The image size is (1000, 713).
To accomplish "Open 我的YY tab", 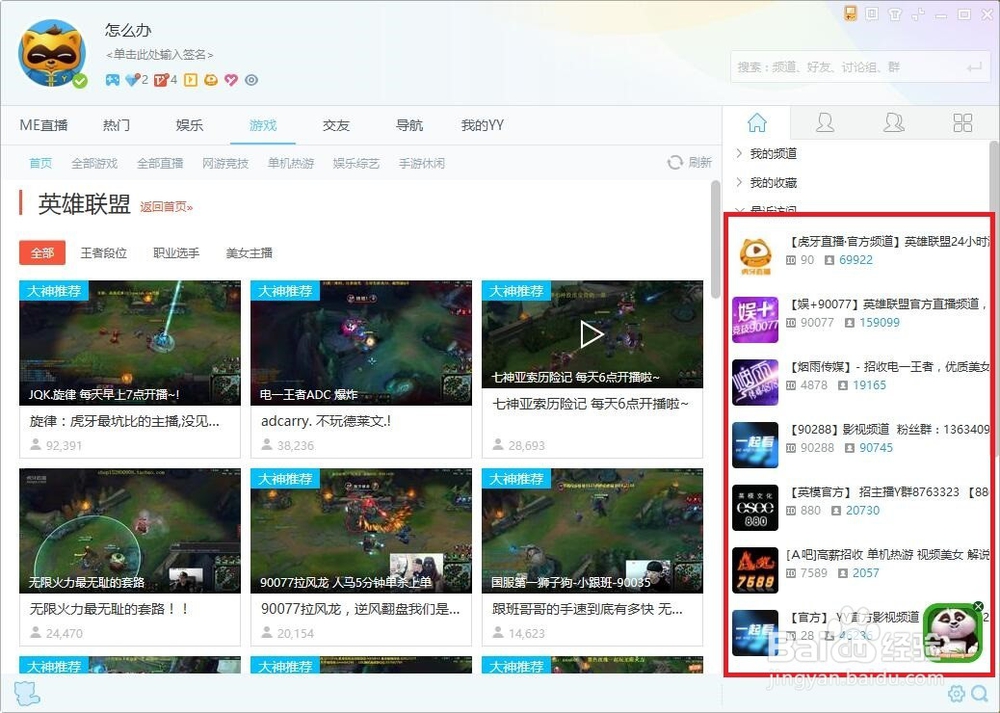I will click(483, 125).
